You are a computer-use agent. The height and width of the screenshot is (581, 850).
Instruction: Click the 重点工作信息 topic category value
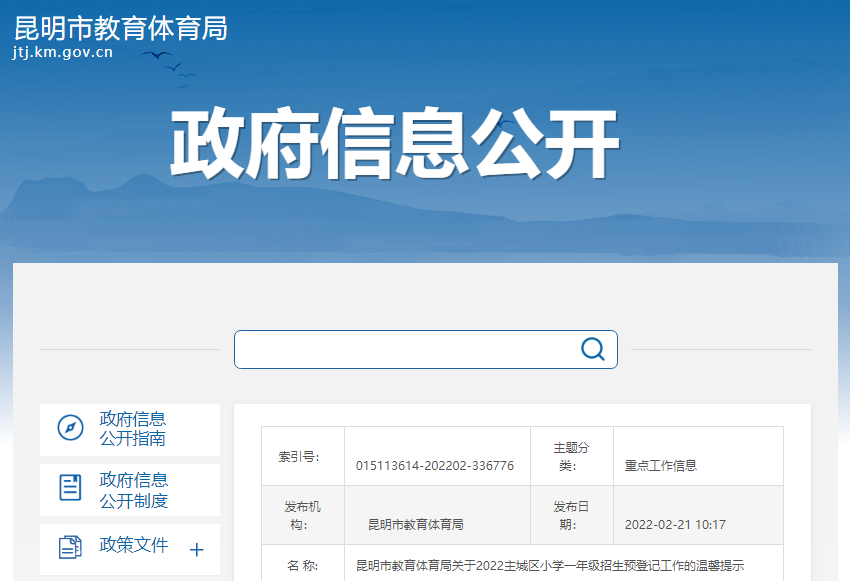pos(661,466)
